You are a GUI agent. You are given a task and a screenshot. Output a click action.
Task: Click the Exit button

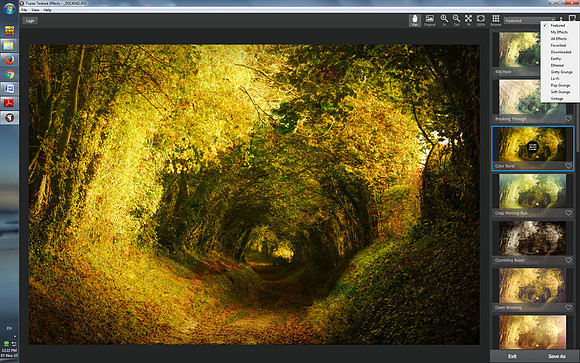point(512,356)
